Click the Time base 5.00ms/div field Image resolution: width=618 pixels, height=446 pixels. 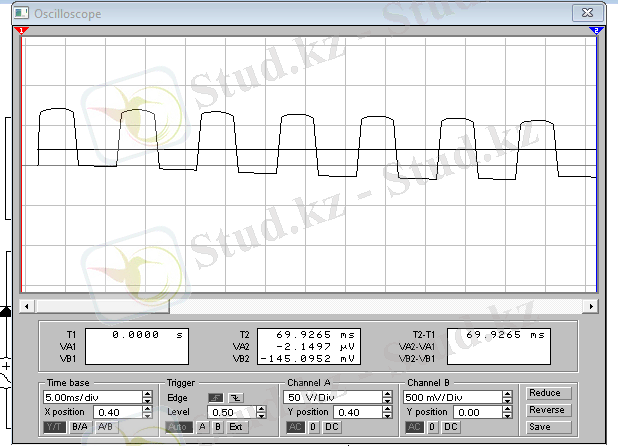coord(92,397)
